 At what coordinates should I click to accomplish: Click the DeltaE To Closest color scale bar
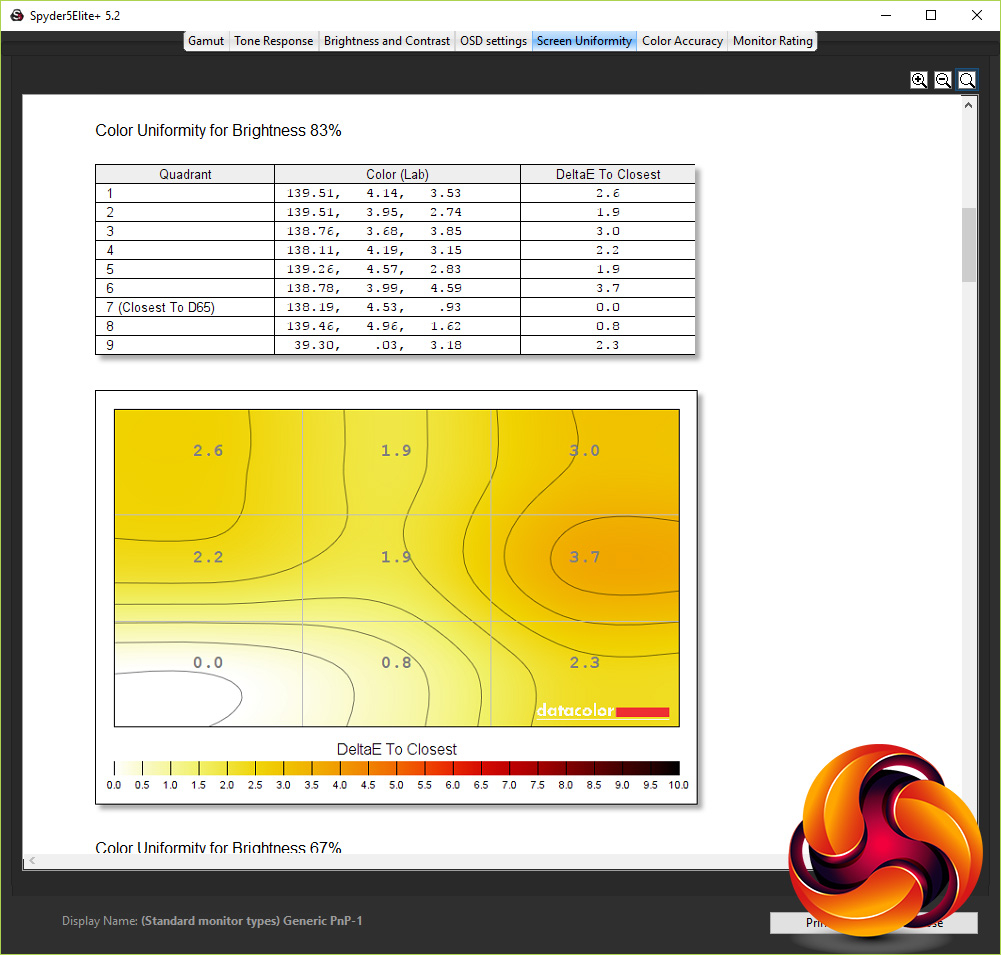click(x=396, y=768)
